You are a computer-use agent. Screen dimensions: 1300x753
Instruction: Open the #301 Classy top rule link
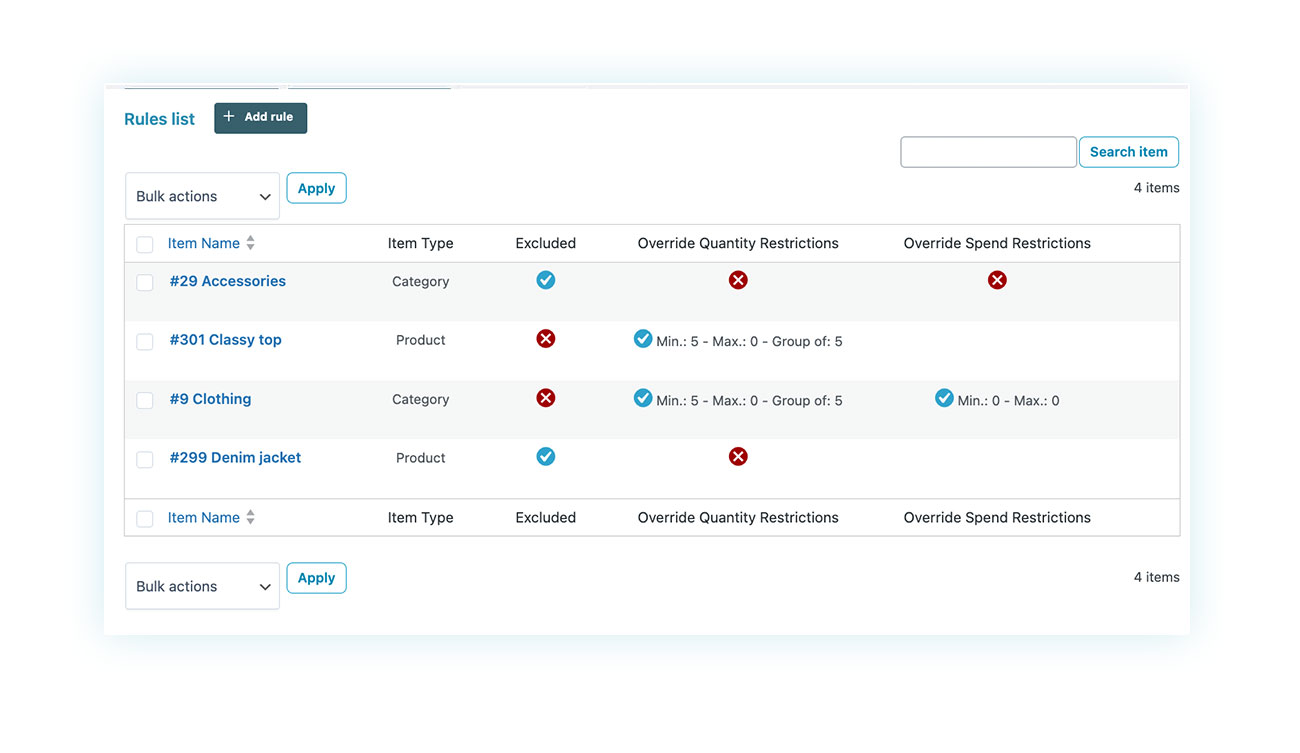point(225,340)
